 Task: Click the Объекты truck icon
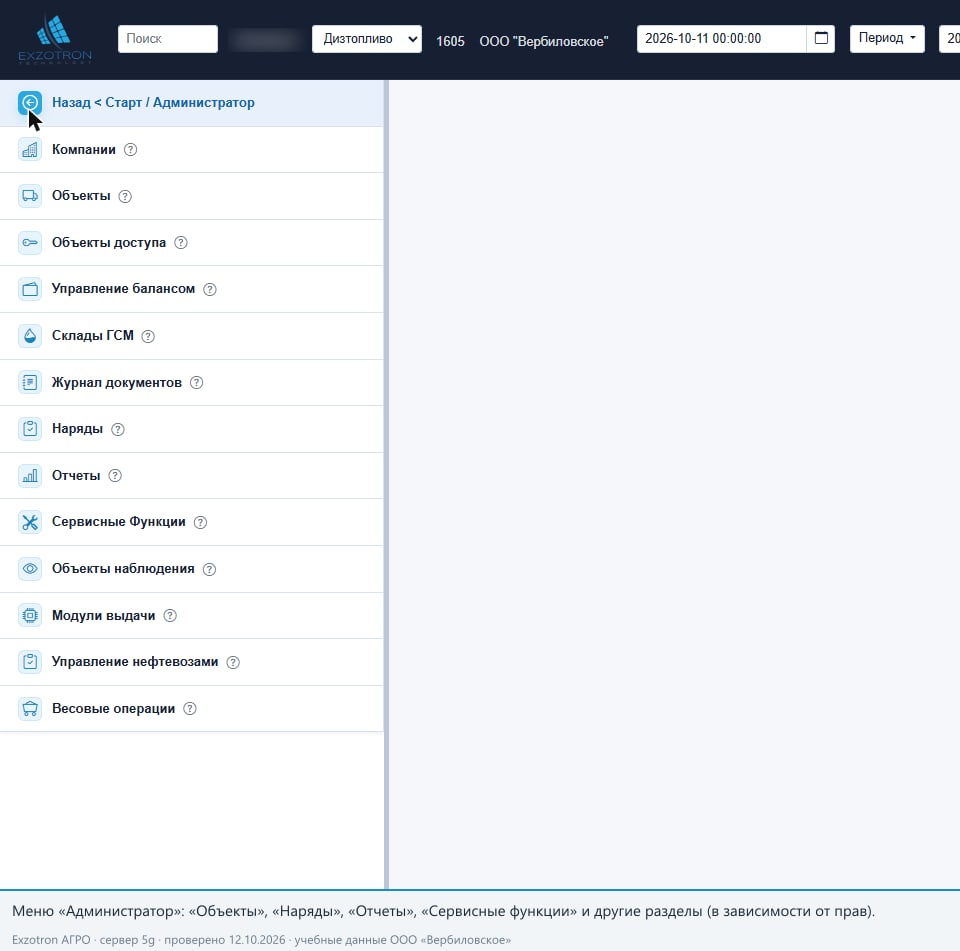click(29, 196)
